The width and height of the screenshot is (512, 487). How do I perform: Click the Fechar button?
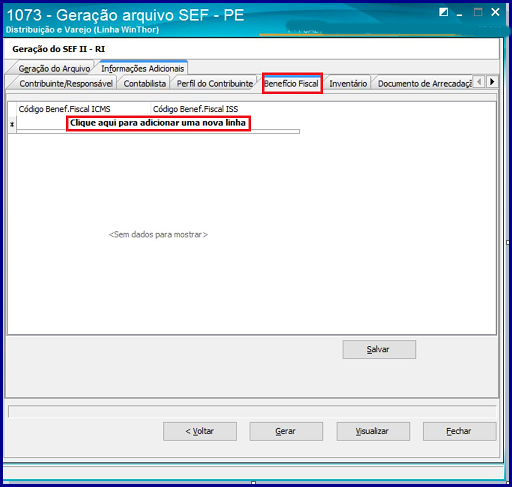point(460,431)
